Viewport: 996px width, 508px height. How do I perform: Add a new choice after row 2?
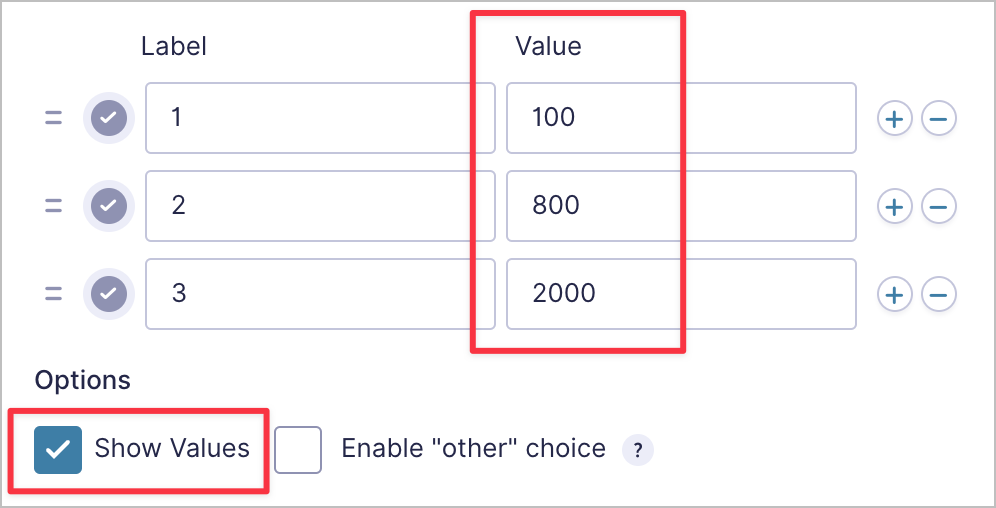(x=894, y=207)
